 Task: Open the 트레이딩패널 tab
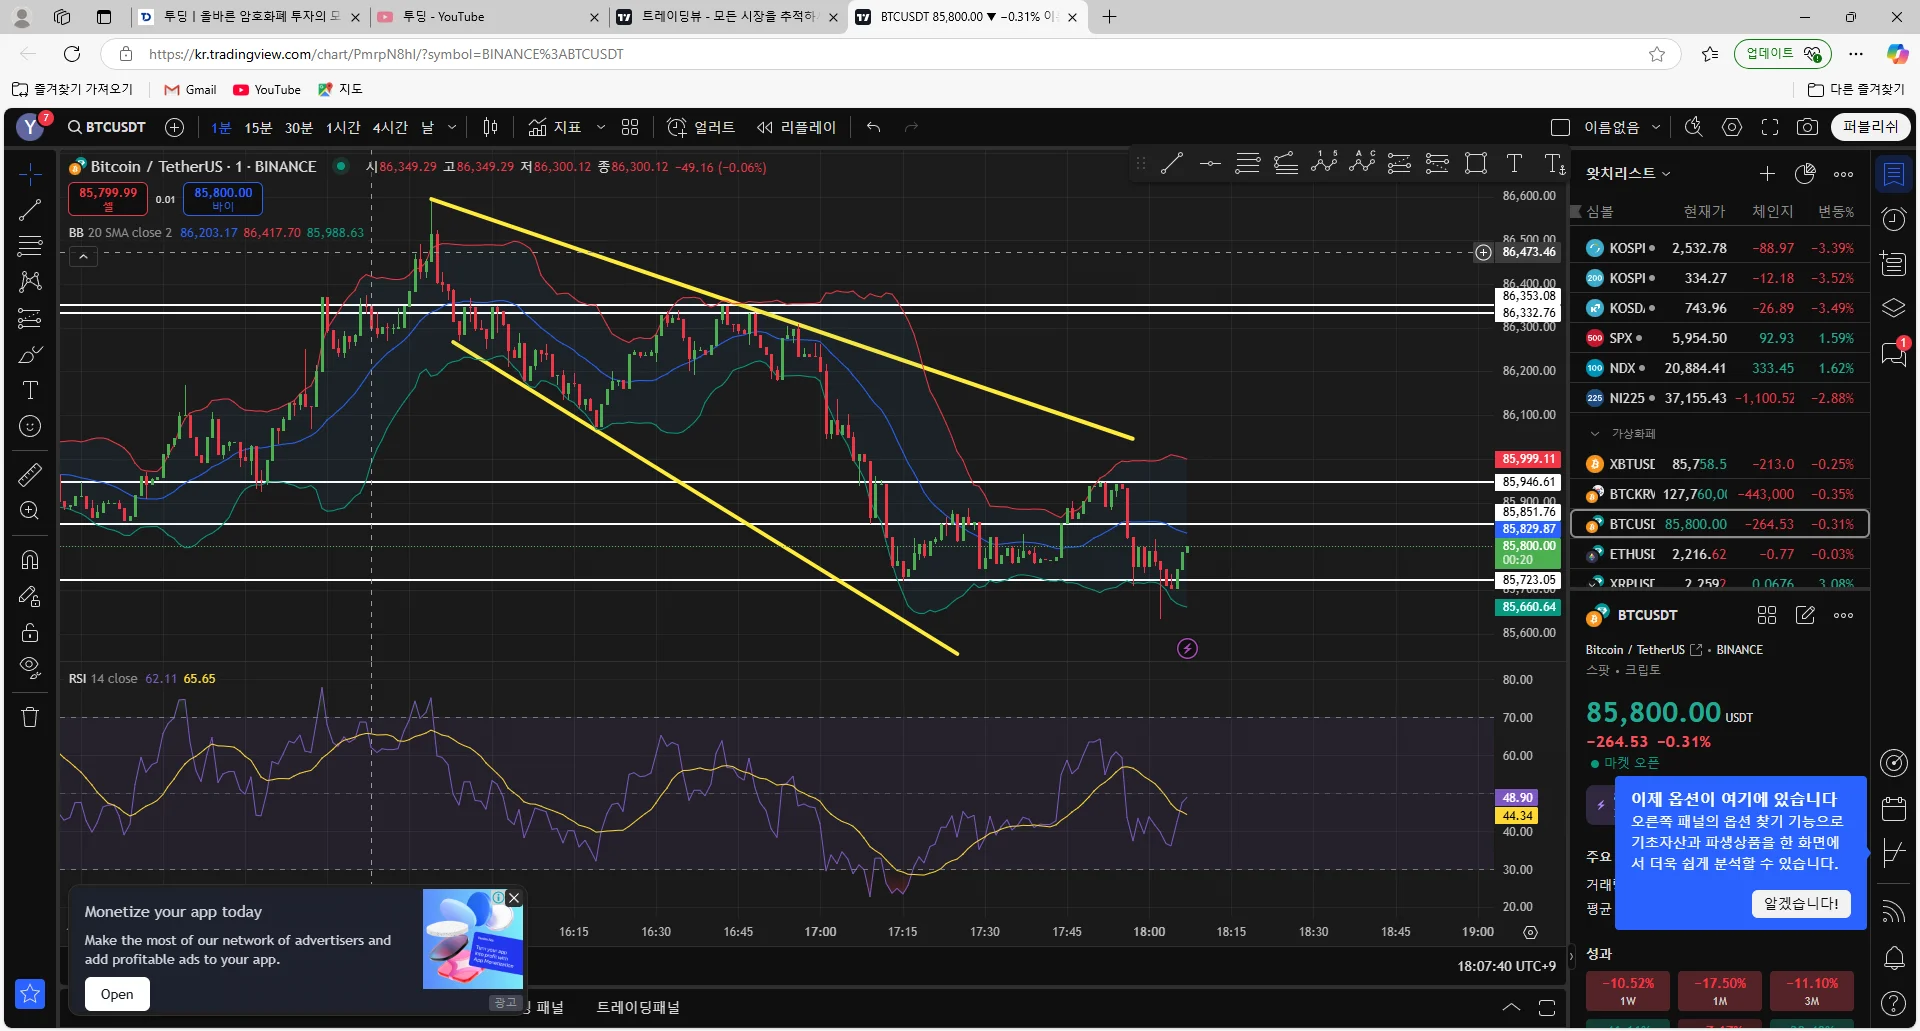(x=638, y=1007)
